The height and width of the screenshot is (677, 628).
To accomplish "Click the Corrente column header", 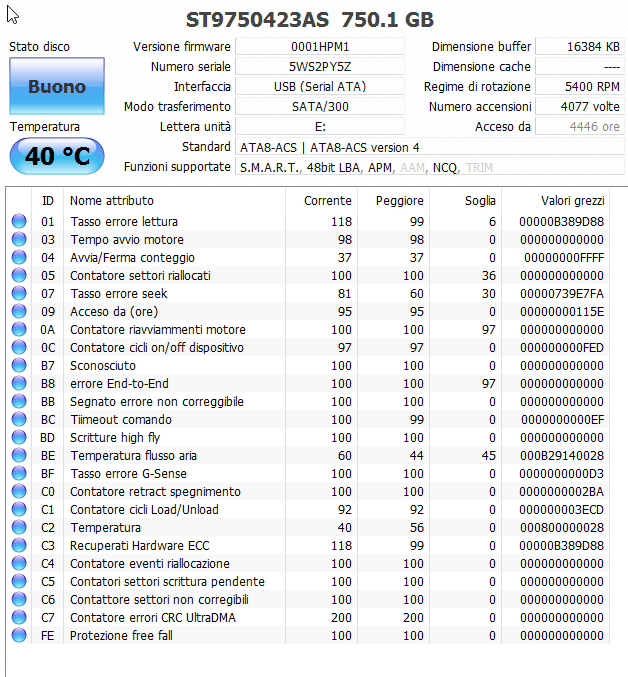I will 322,200.
